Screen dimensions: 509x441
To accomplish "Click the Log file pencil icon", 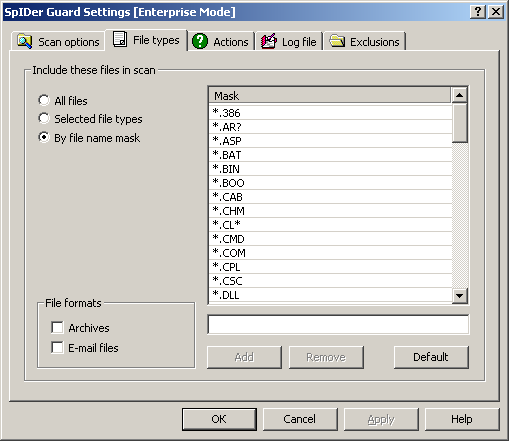I will tap(269, 41).
